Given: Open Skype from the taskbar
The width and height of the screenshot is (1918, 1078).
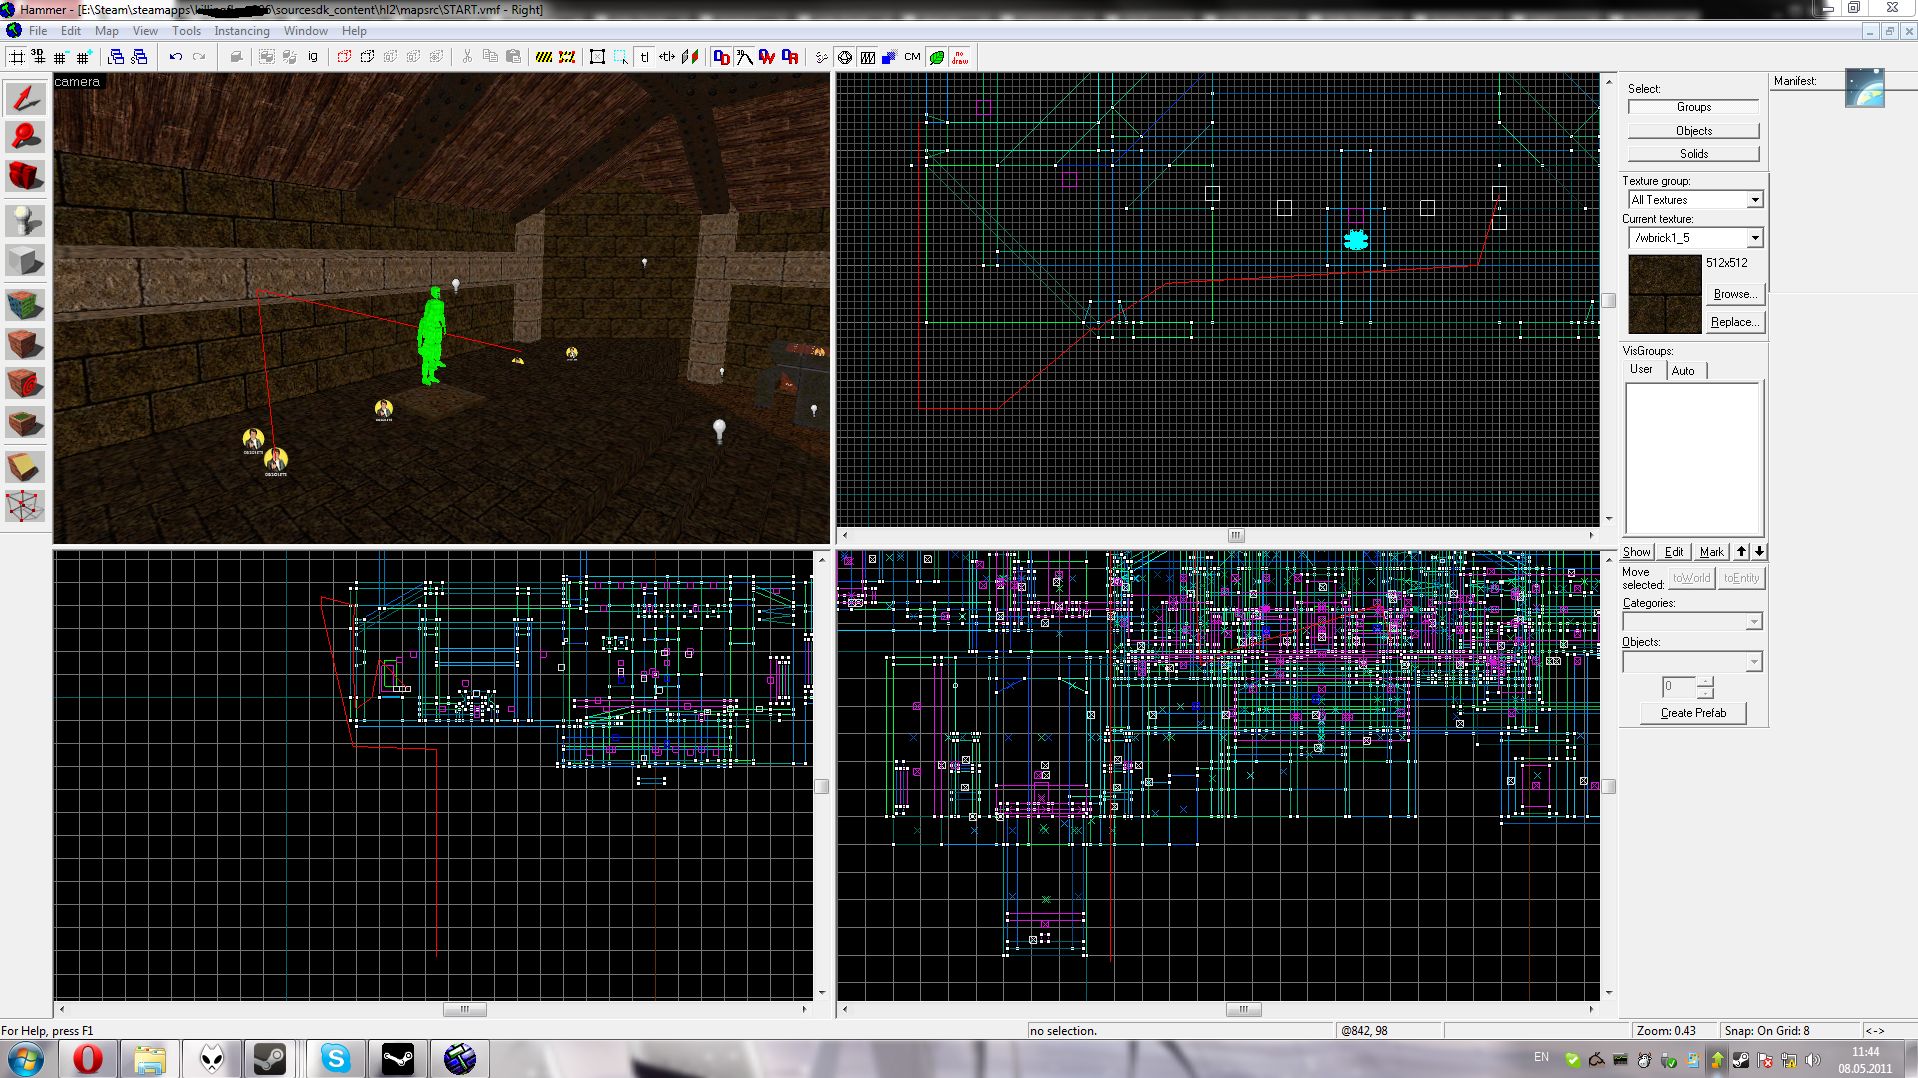Looking at the screenshot, I should (x=335, y=1058).
